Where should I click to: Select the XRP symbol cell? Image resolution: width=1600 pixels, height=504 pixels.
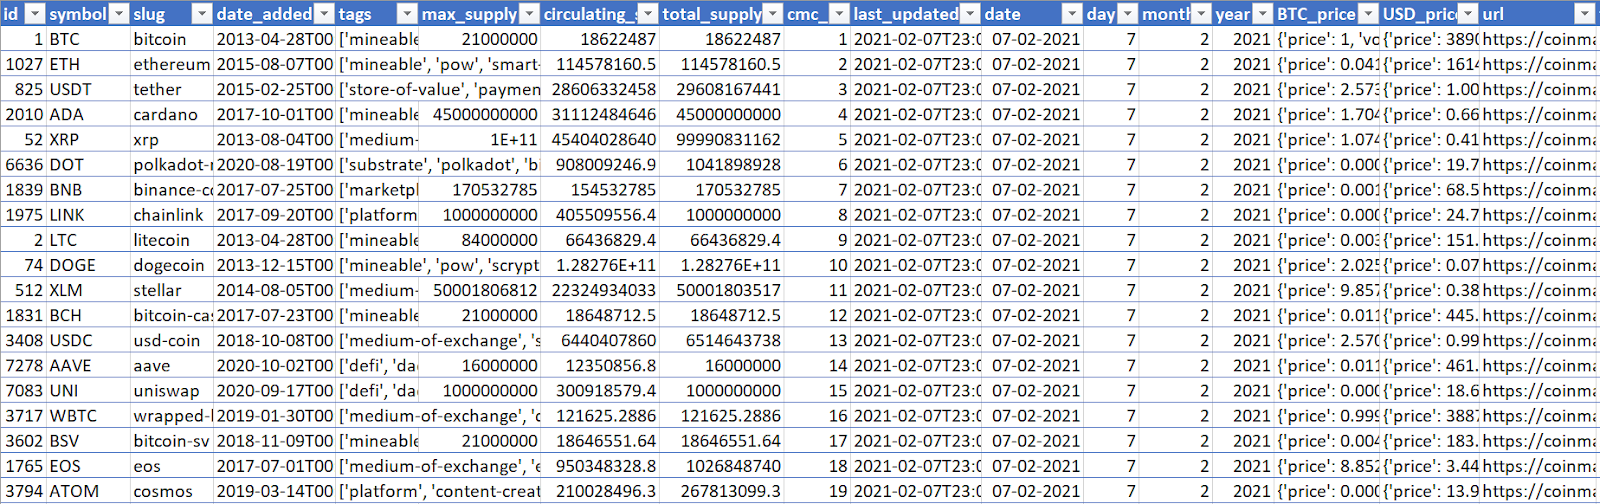coord(88,139)
